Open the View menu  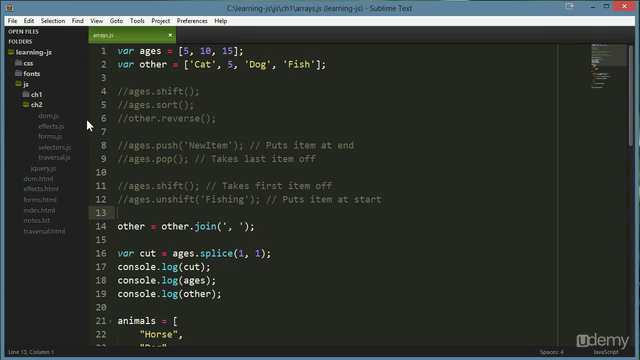(x=97, y=21)
